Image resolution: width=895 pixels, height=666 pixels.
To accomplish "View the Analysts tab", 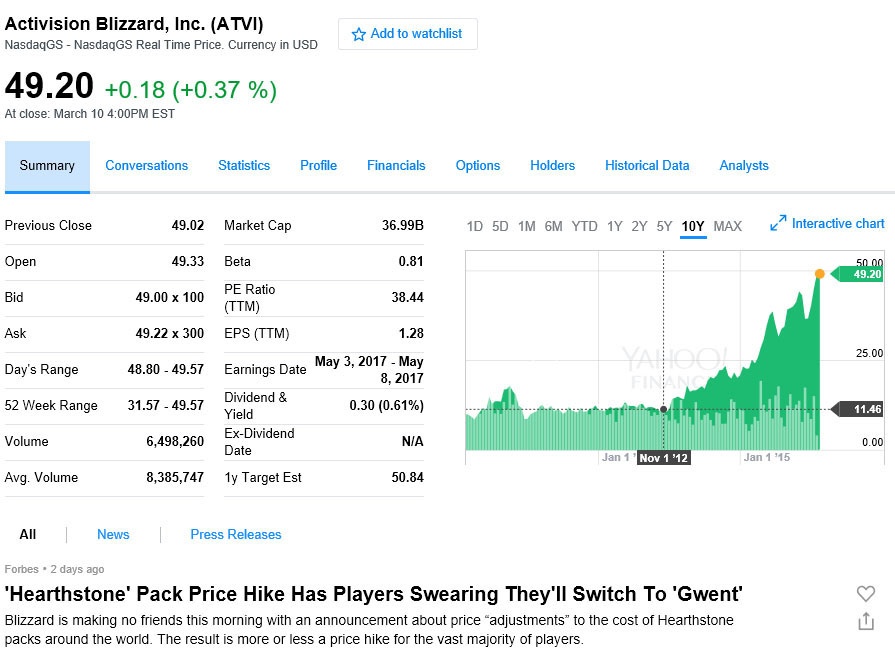I will click(x=744, y=166).
